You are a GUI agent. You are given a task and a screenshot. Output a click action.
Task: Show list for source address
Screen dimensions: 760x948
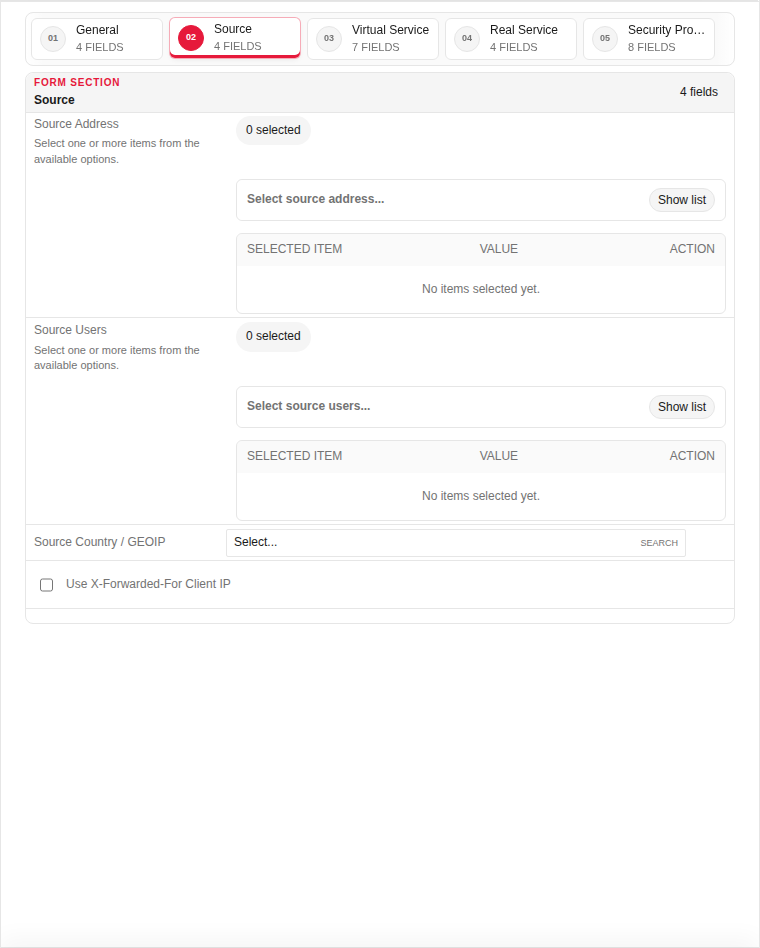(x=681, y=200)
